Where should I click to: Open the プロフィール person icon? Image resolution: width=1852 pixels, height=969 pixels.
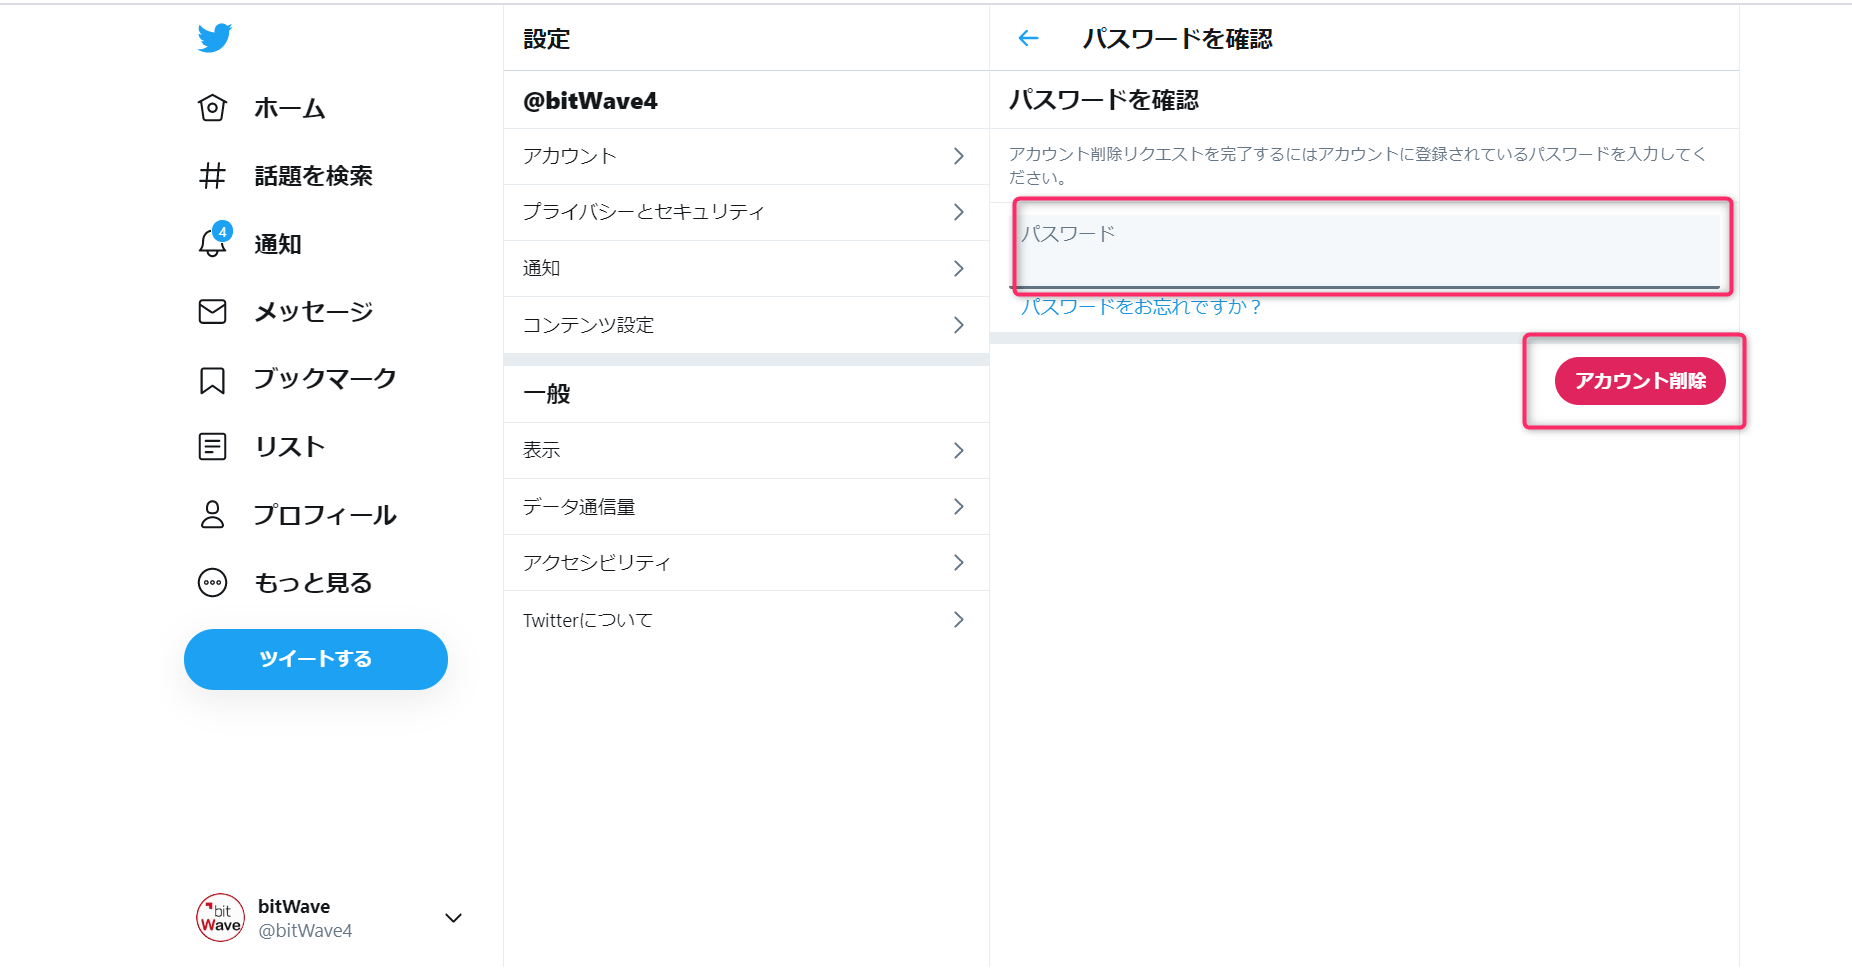(212, 514)
